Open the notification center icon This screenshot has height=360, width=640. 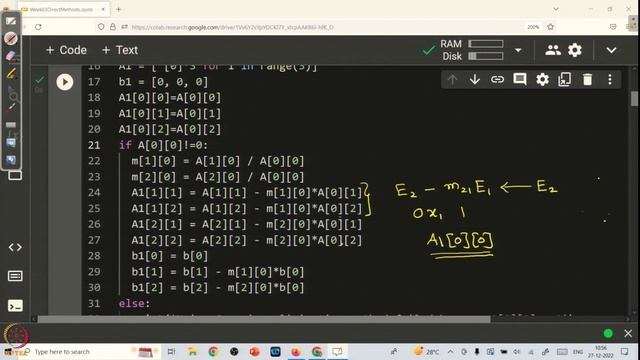pos(624,351)
